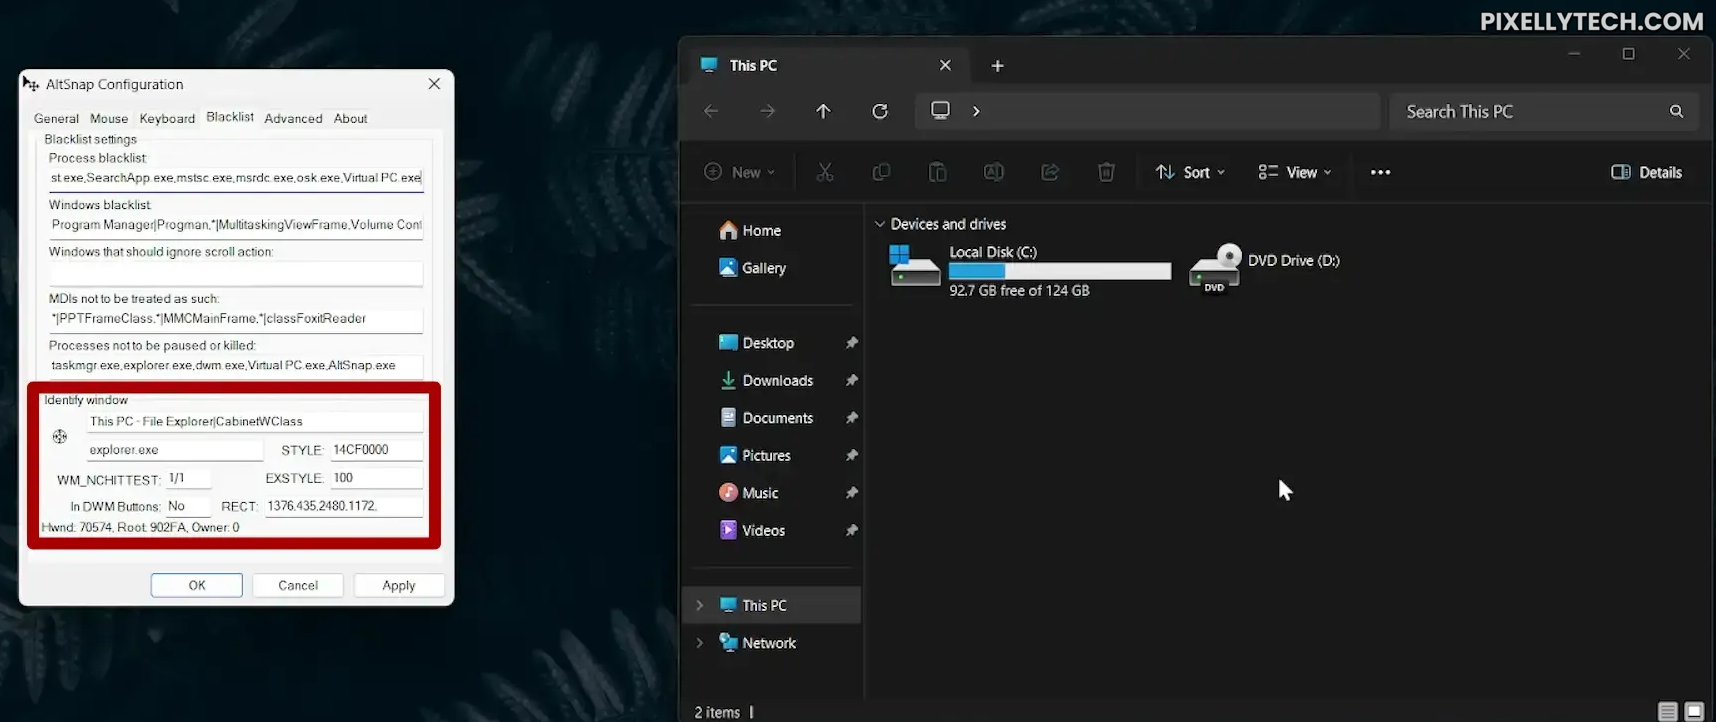Screen dimensions: 1716x722
Task: Refresh the This PC view
Action: (880, 111)
